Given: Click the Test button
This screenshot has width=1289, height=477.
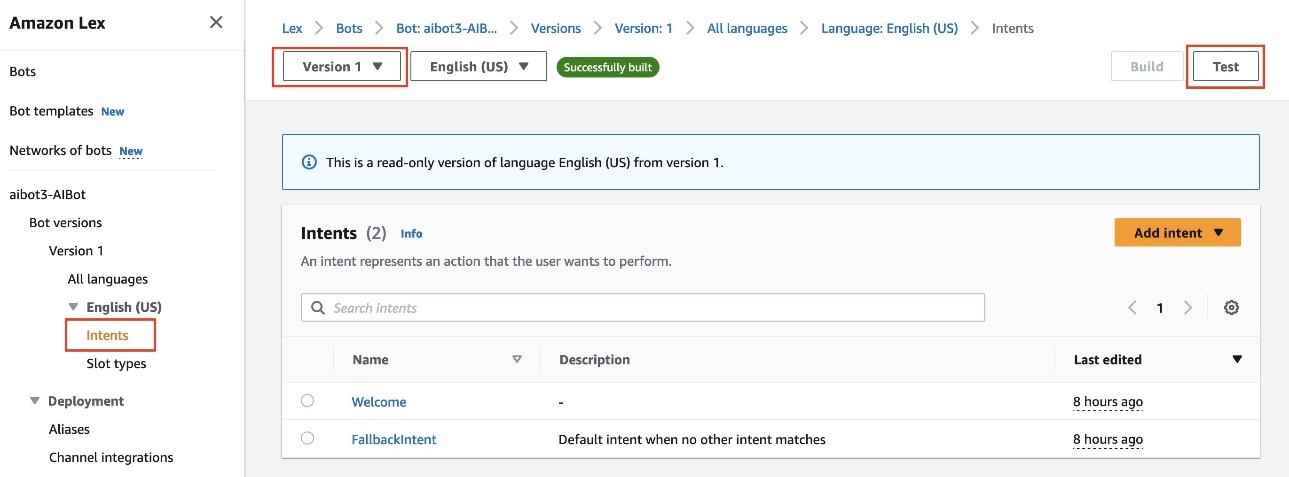Looking at the screenshot, I should 1225,67.
